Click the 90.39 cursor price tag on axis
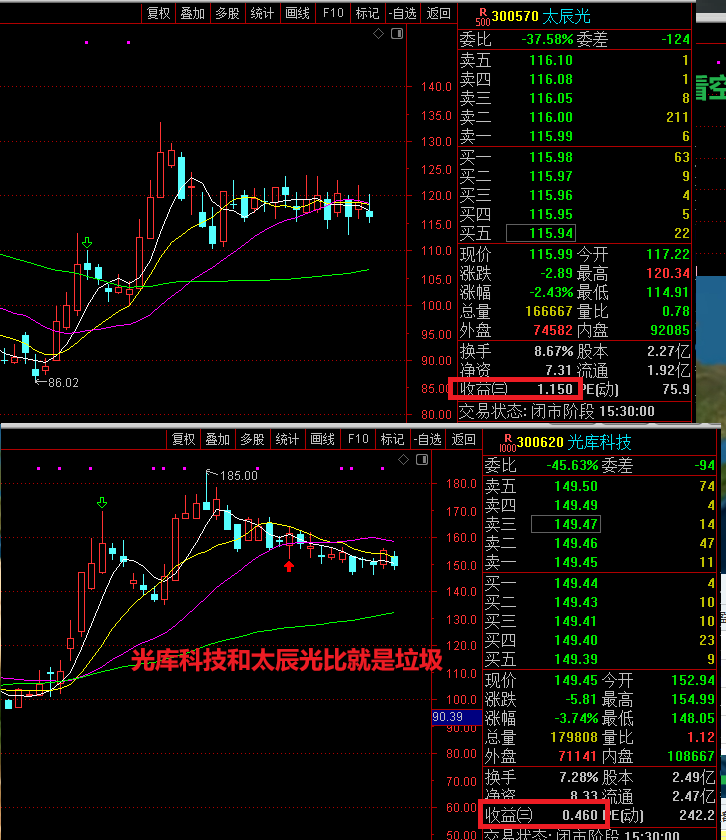This screenshot has height=840, width=726. pyautogui.click(x=456, y=717)
